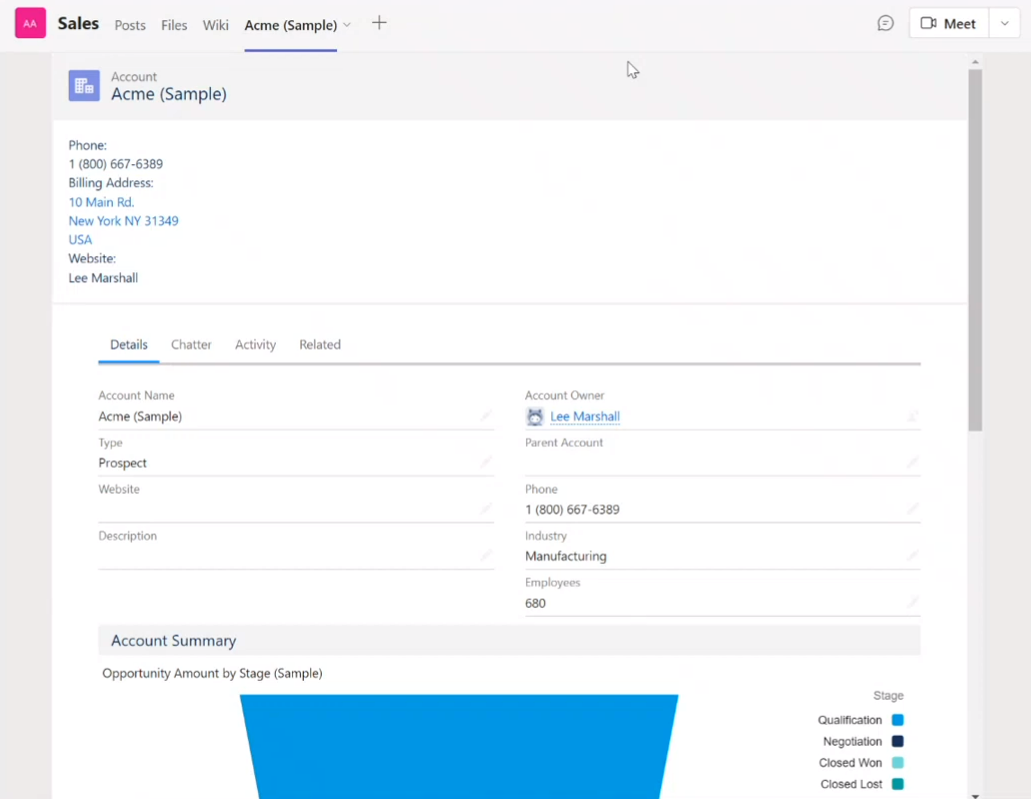Switch to the Chatter tab
The height and width of the screenshot is (799, 1031).
[x=191, y=344]
